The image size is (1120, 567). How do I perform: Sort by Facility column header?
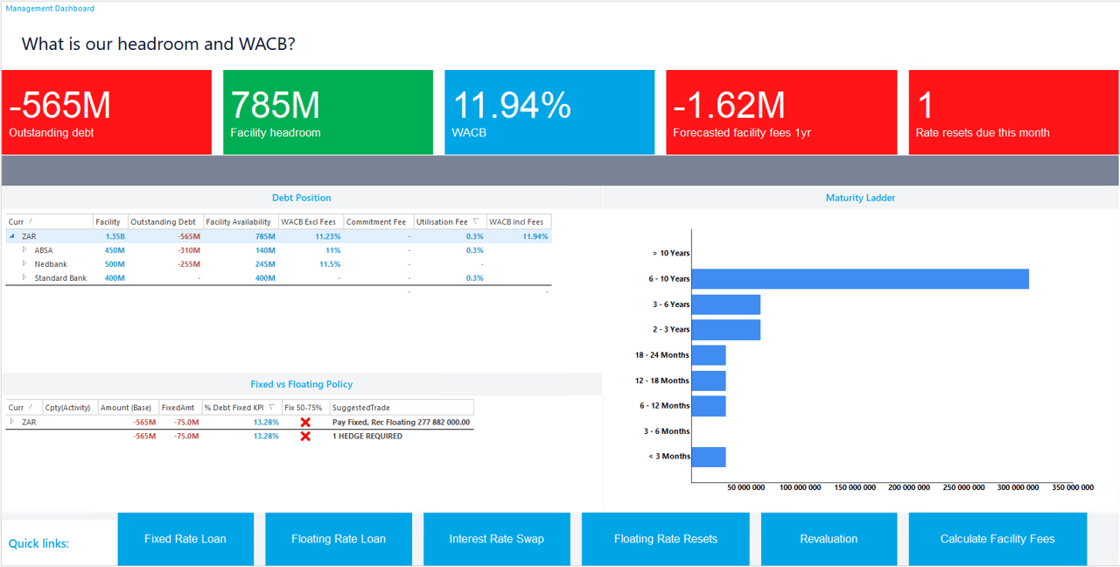click(x=110, y=222)
